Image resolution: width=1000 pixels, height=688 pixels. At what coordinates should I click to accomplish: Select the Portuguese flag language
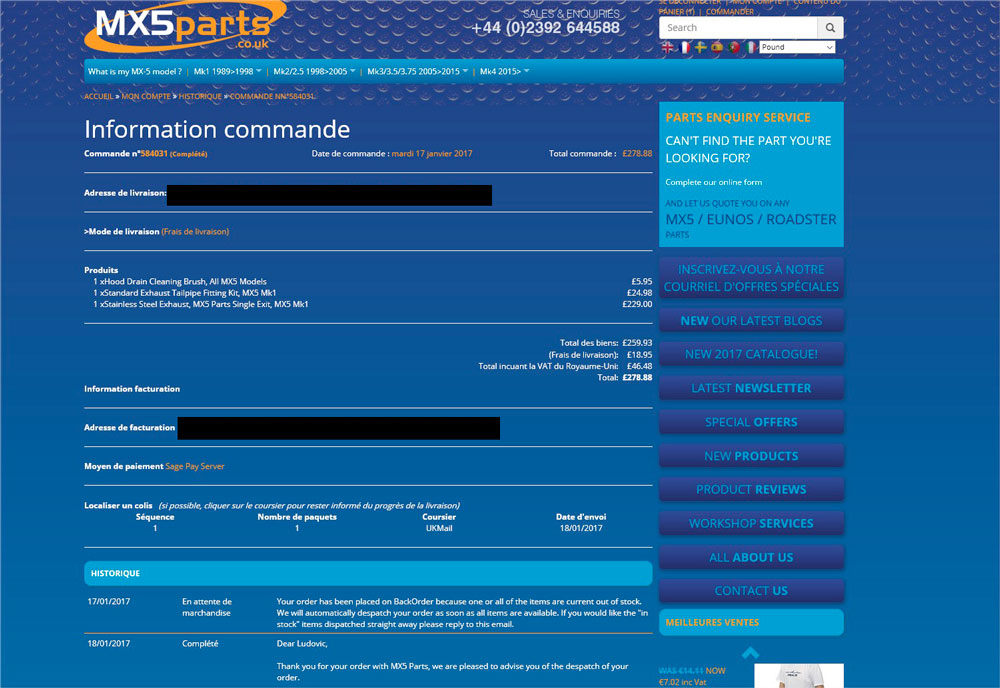click(734, 47)
